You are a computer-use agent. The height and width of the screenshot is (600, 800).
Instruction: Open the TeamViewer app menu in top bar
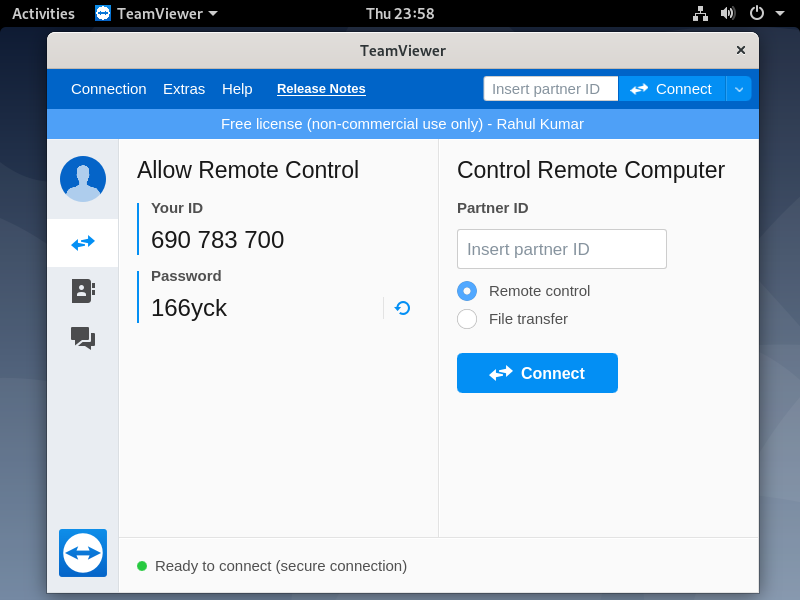click(157, 13)
